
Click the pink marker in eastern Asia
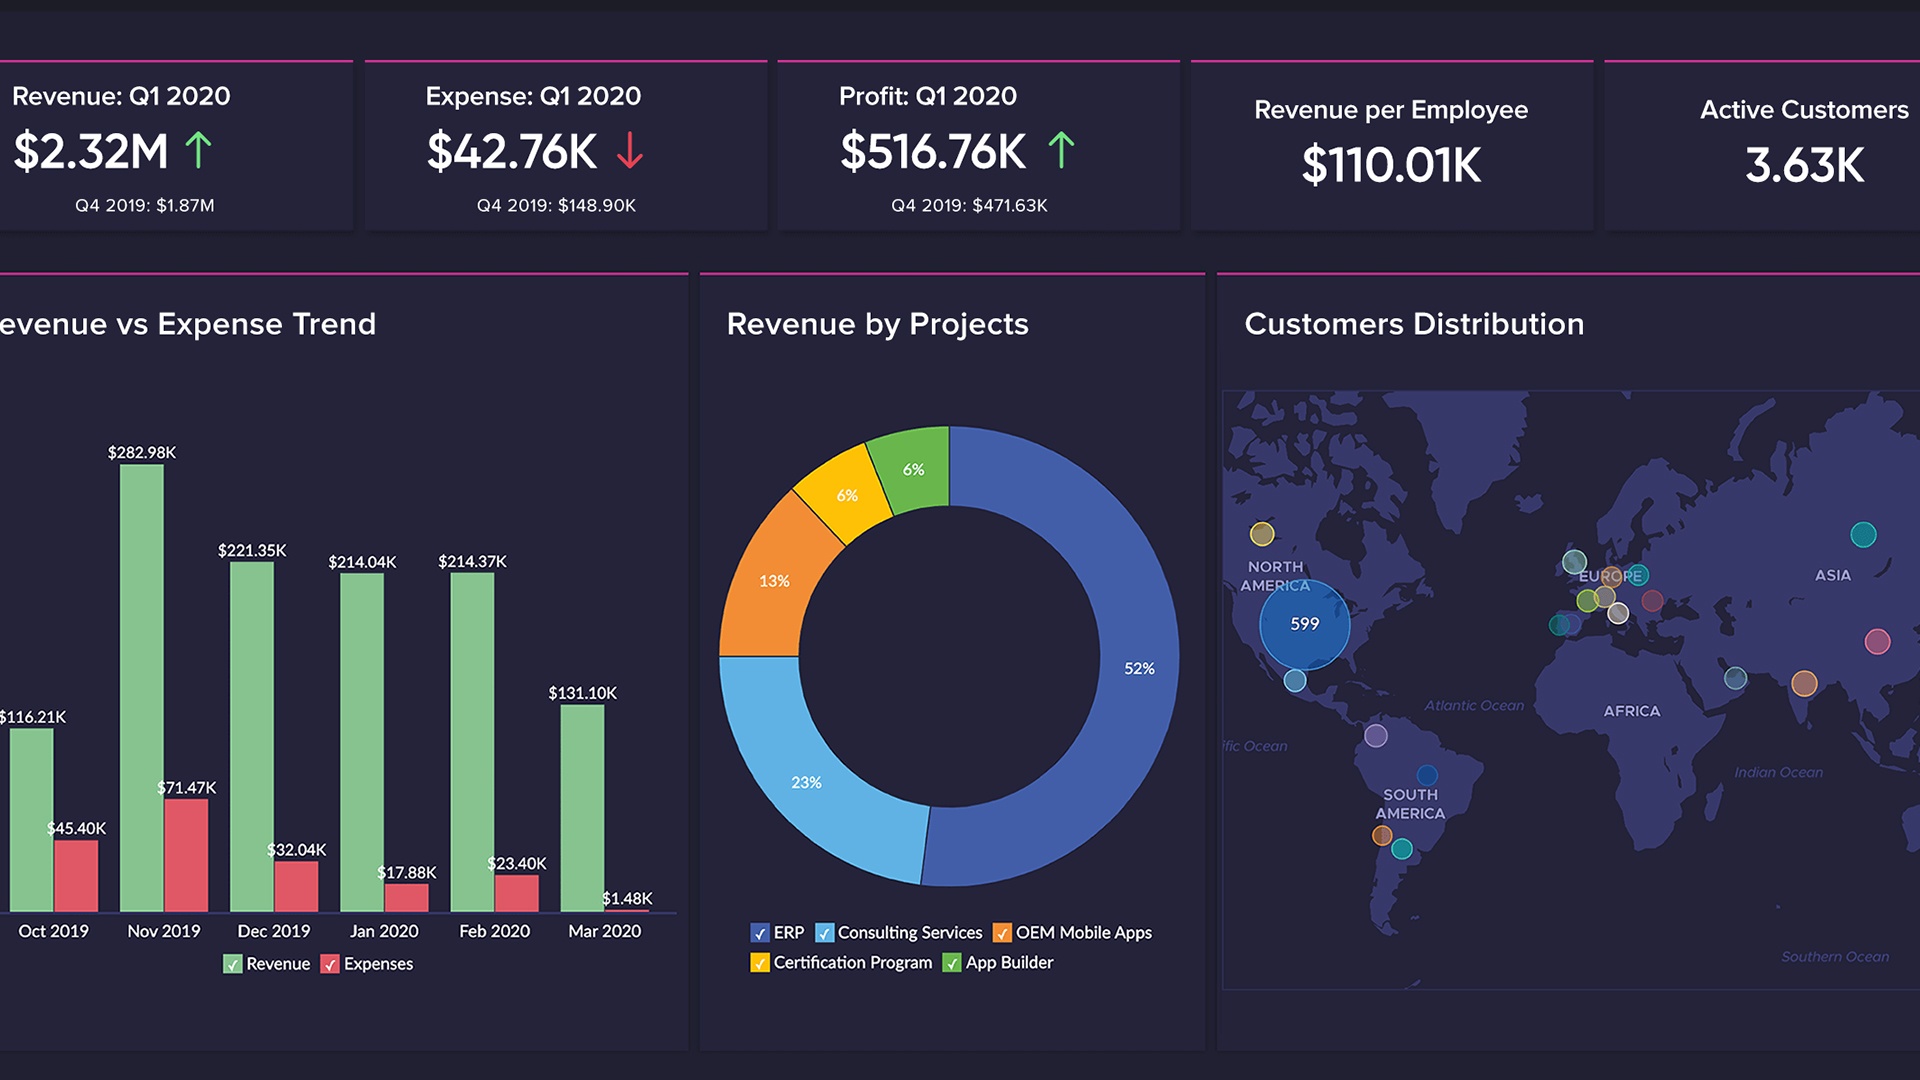[x=1877, y=641]
